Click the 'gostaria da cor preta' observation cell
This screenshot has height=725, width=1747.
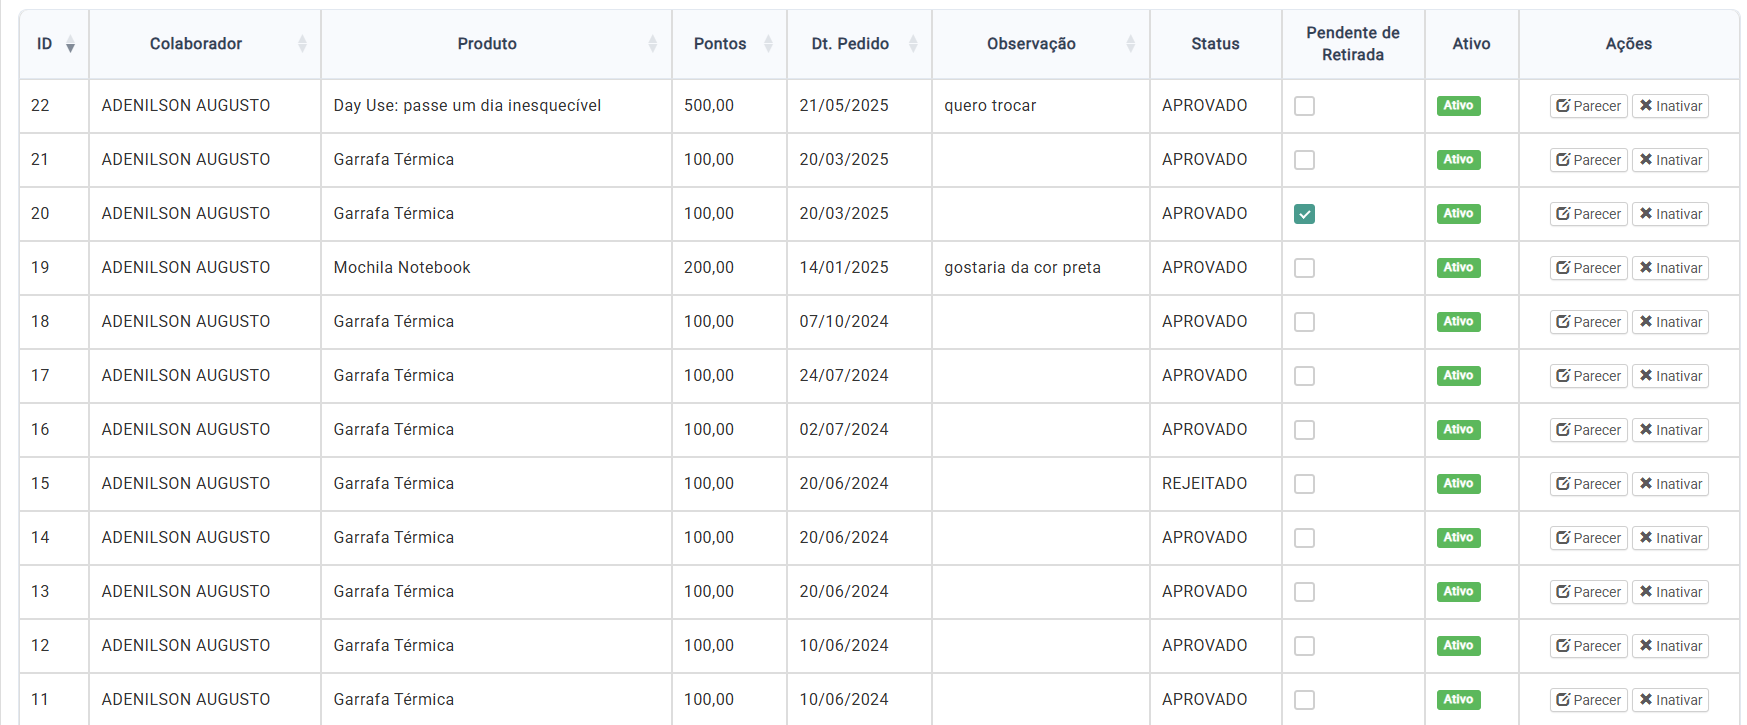1022,268
